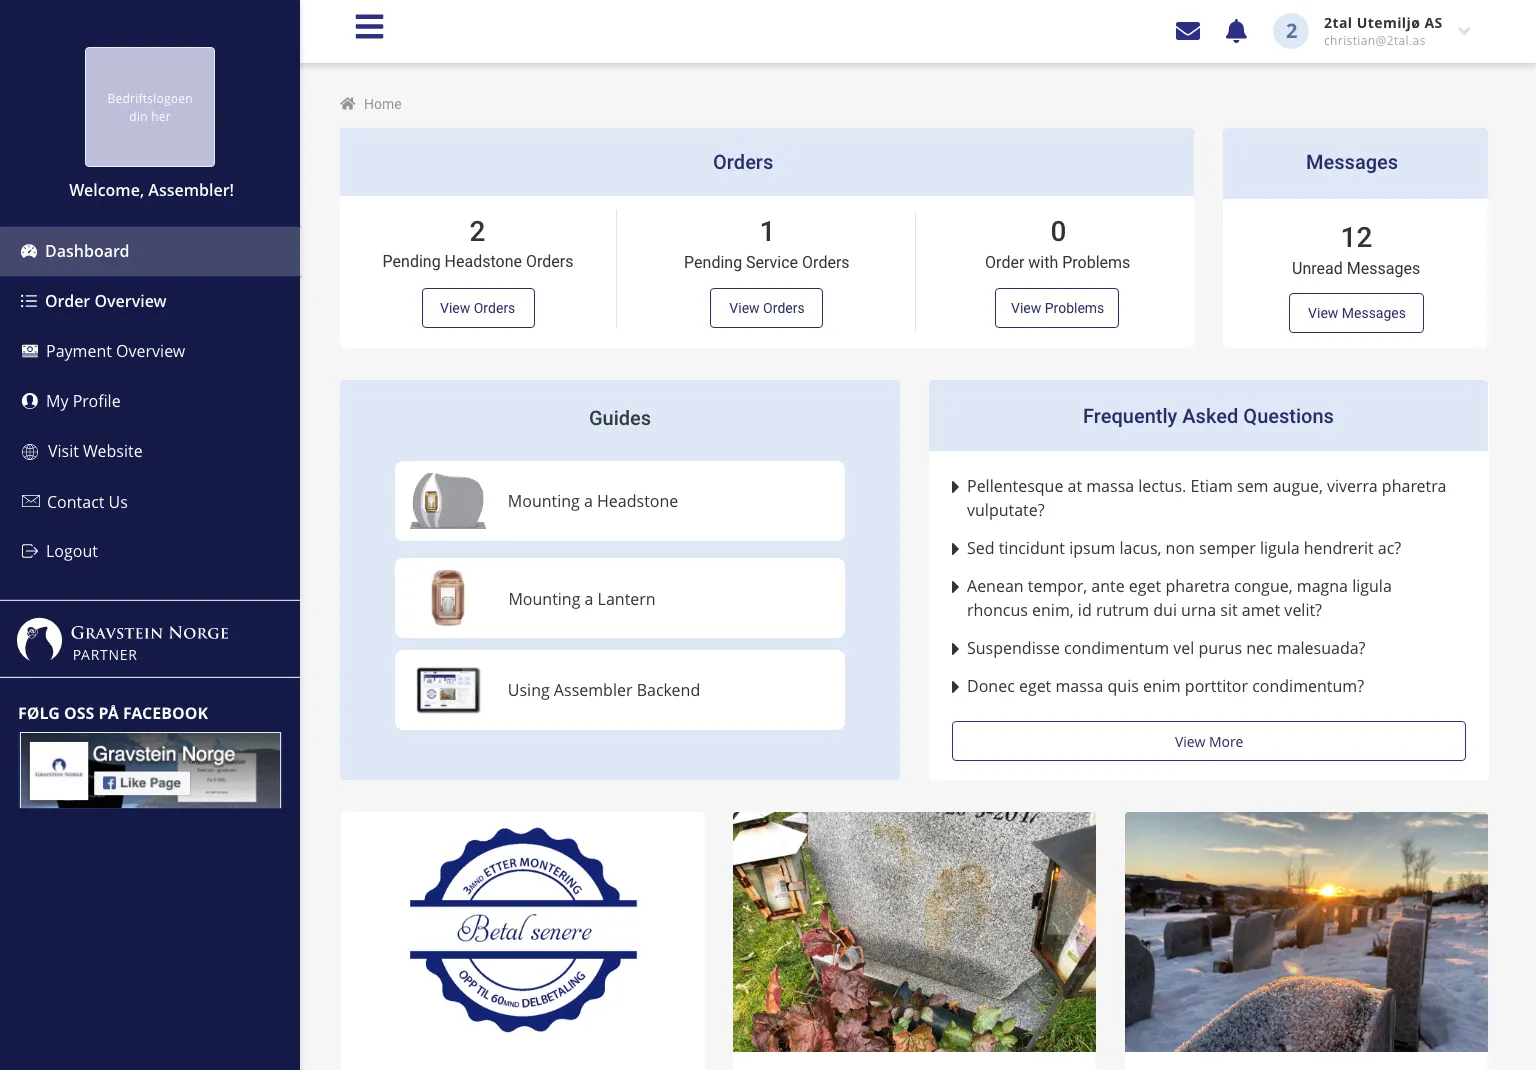Open Order Overview in the sidebar
This screenshot has width=1536, height=1070.
(x=105, y=301)
